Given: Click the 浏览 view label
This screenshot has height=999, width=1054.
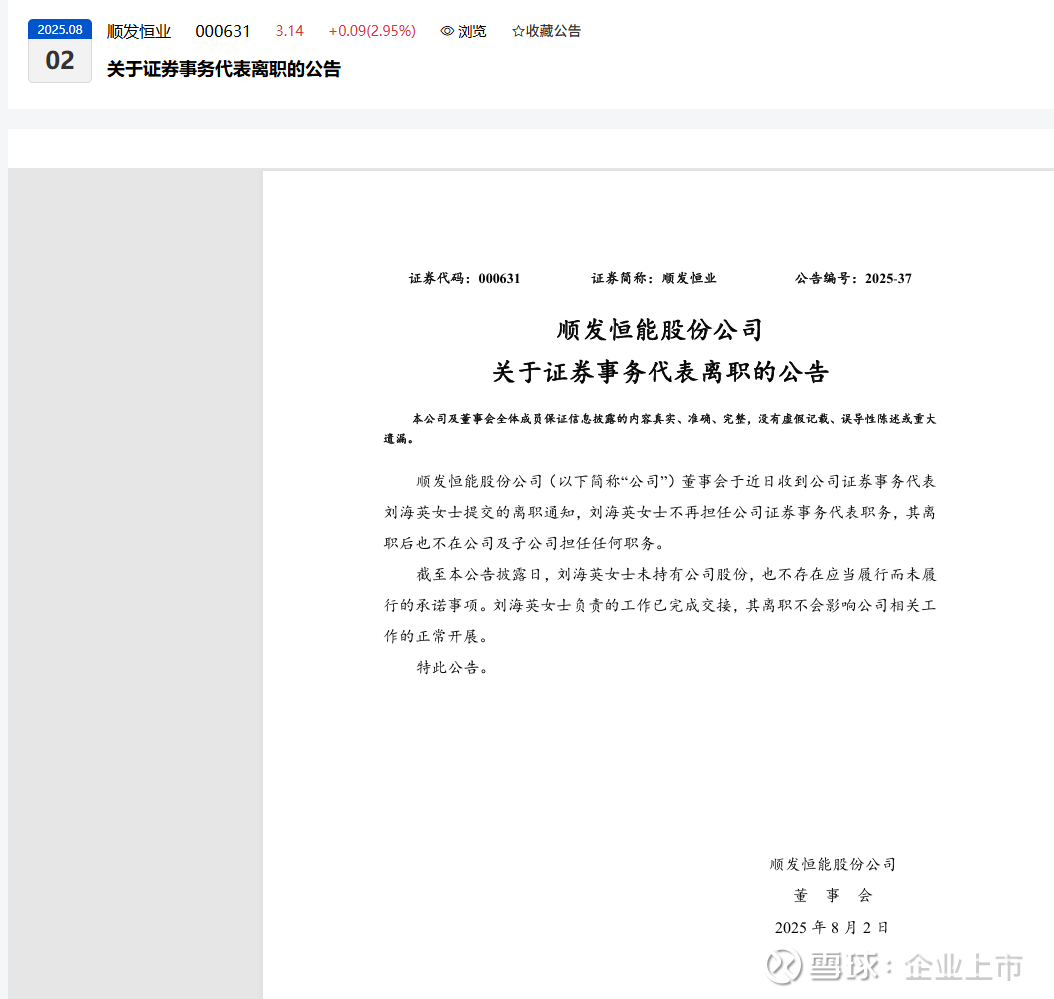Looking at the screenshot, I should point(472,31).
